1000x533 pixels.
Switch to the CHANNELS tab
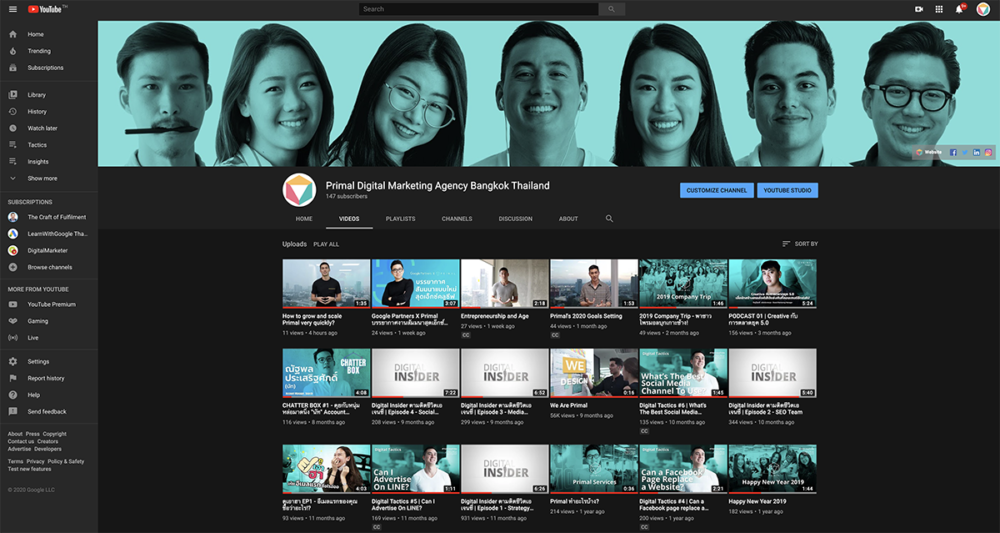pos(457,219)
